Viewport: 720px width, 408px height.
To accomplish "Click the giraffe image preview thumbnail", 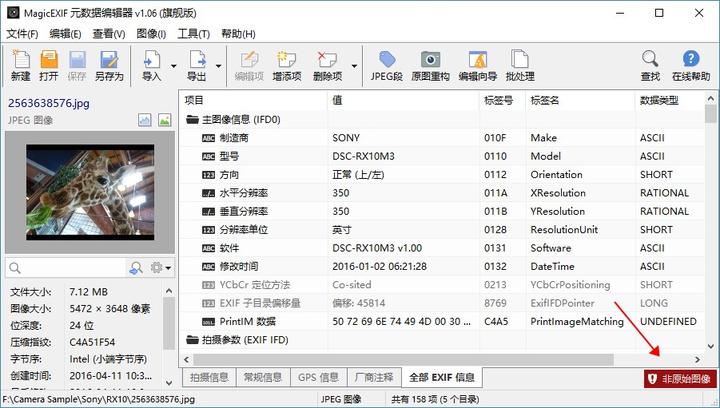I will click(x=90, y=192).
